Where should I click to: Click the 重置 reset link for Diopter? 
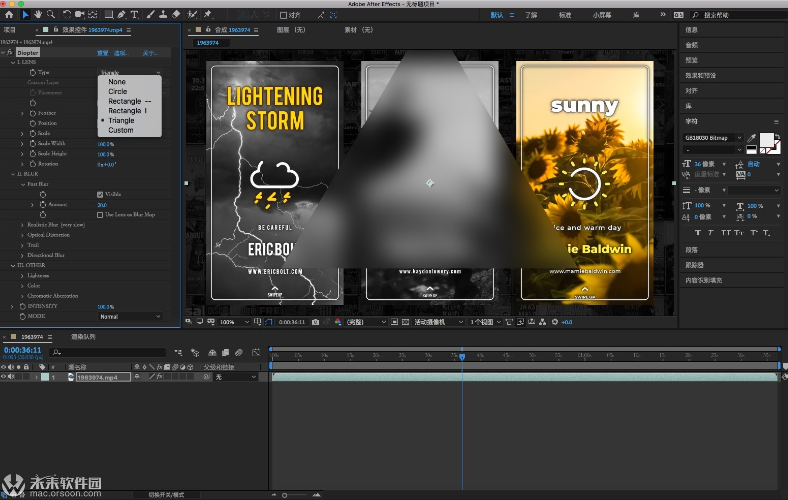point(102,52)
